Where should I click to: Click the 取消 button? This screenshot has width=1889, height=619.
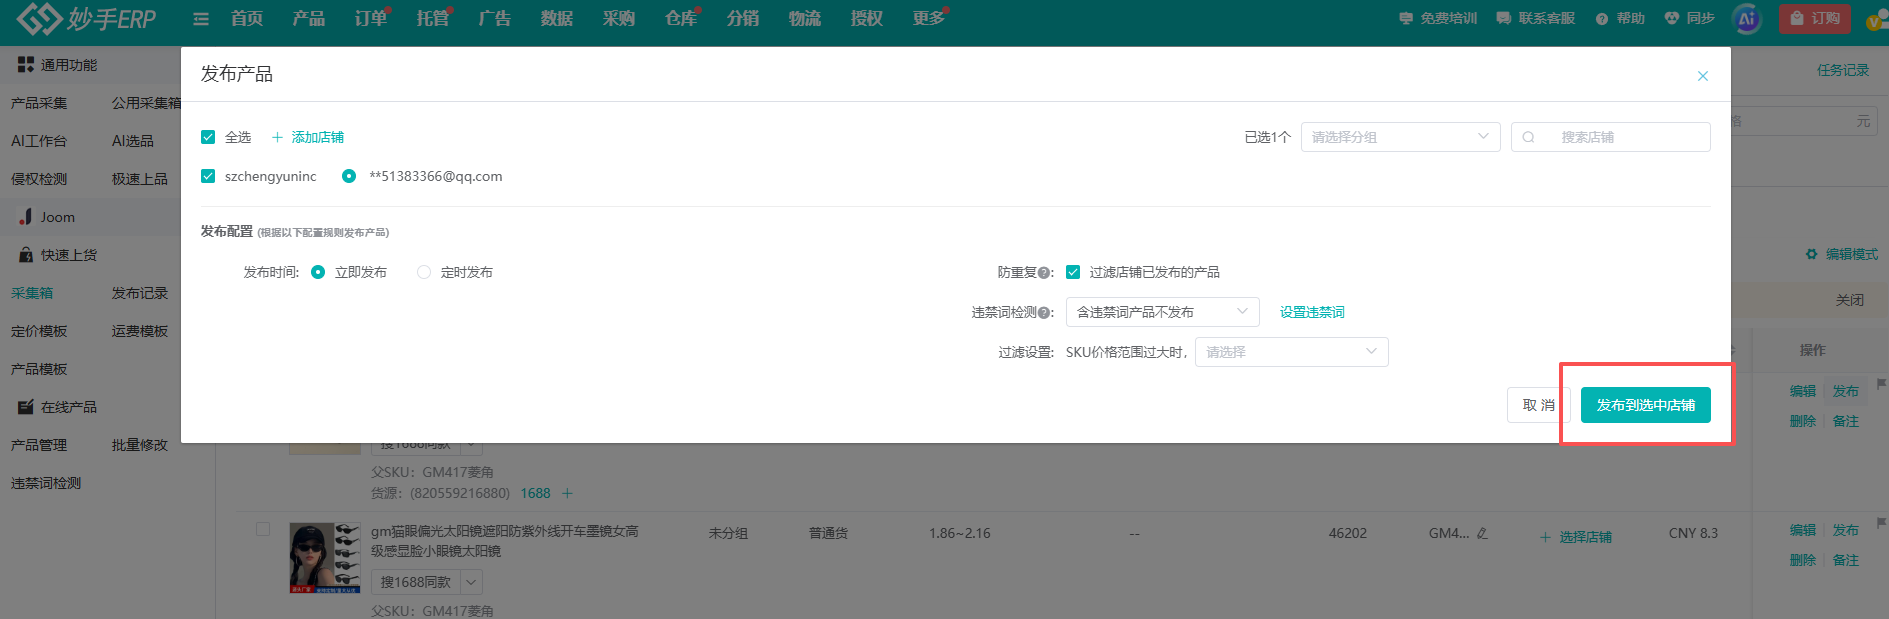[x=1537, y=405]
